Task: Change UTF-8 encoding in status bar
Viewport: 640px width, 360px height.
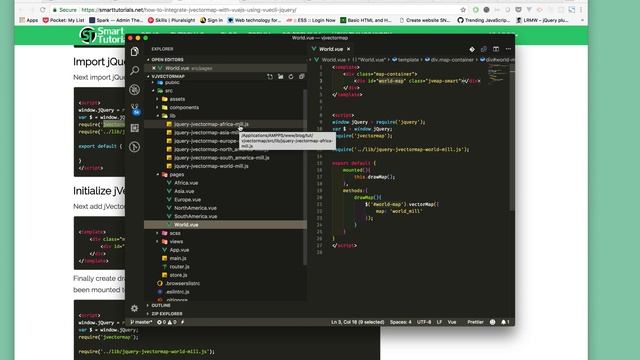Action: [424, 322]
